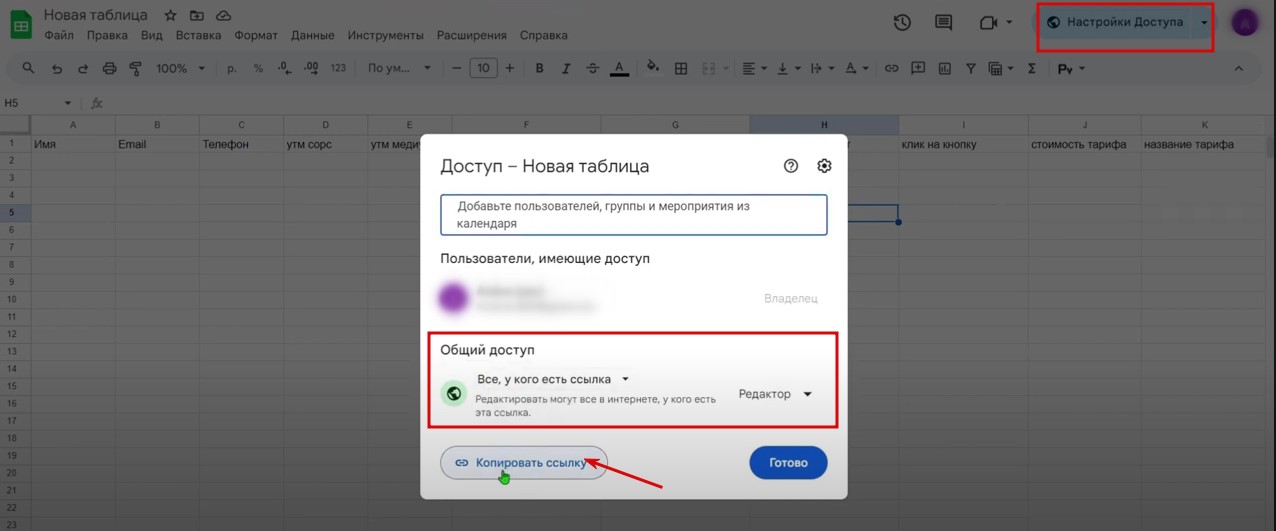Toggle strikethrough formatting
The height and width of the screenshot is (531, 1276).
pos(592,68)
